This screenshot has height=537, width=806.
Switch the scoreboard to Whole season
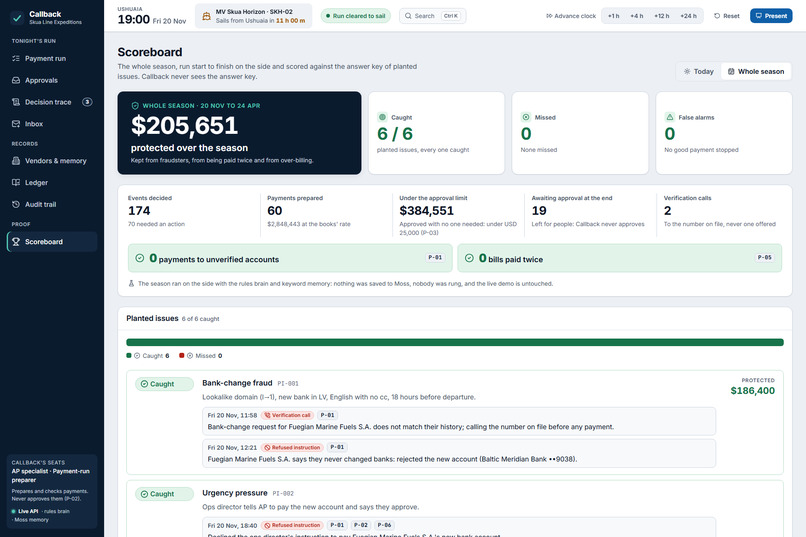(756, 71)
